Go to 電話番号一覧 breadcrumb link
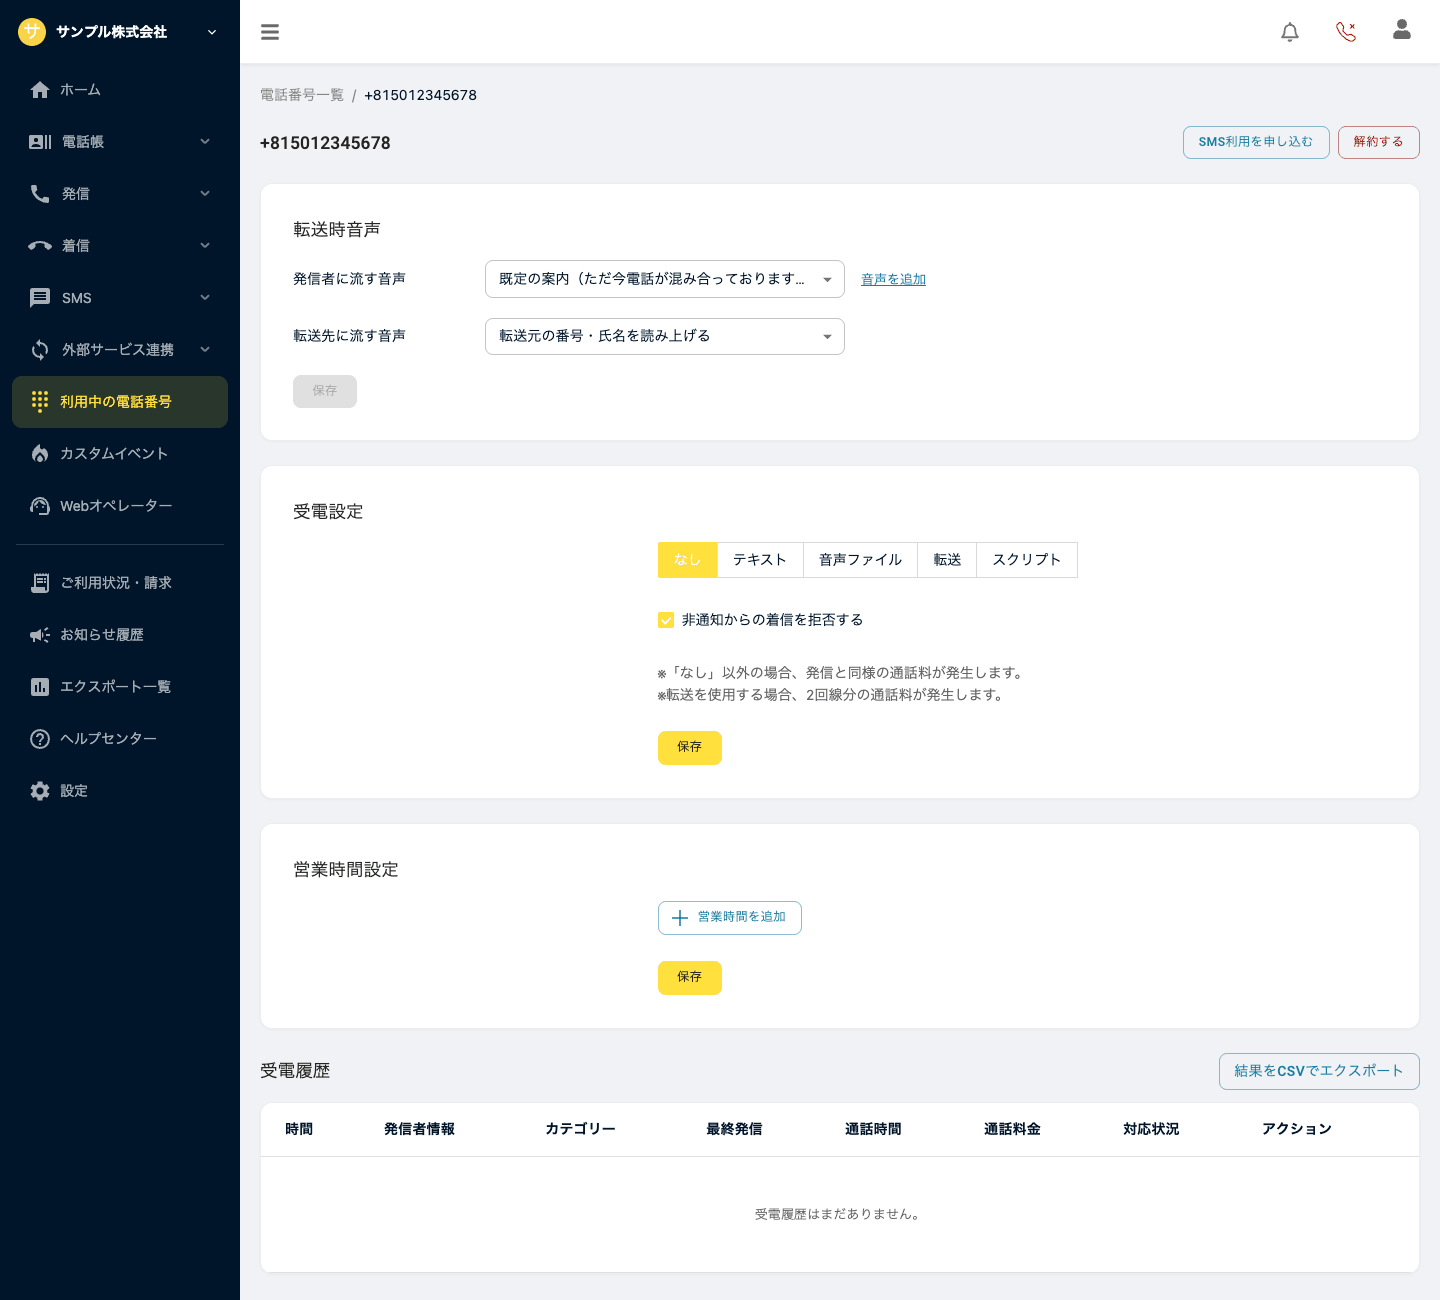The image size is (1440, 1300). click(302, 95)
